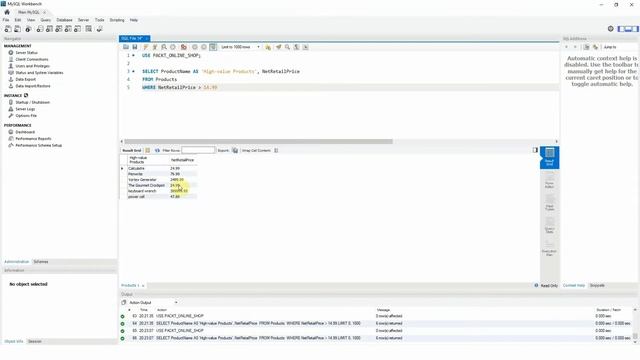Execute the query with the lightning icon
This screenshot has width=640, height=360.
pos(146,47)
